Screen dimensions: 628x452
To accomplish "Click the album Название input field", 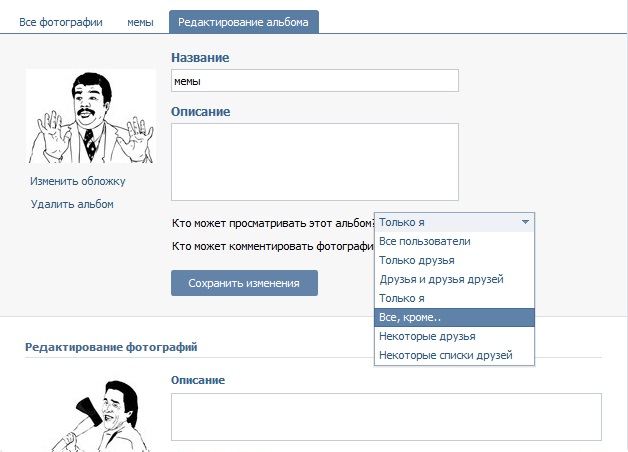I will 315,81.
